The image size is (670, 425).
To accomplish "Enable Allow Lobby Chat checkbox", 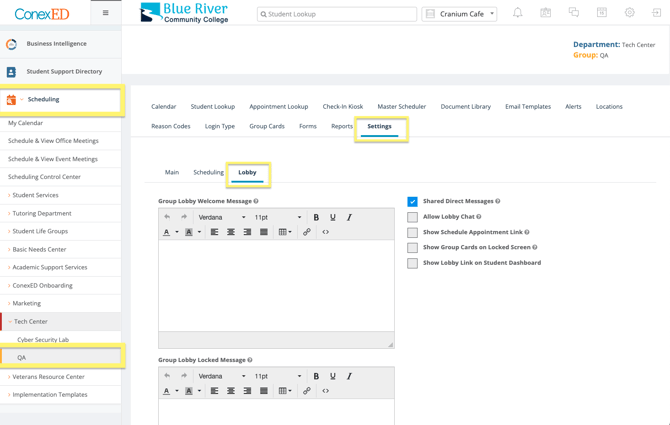I will 412,217.
